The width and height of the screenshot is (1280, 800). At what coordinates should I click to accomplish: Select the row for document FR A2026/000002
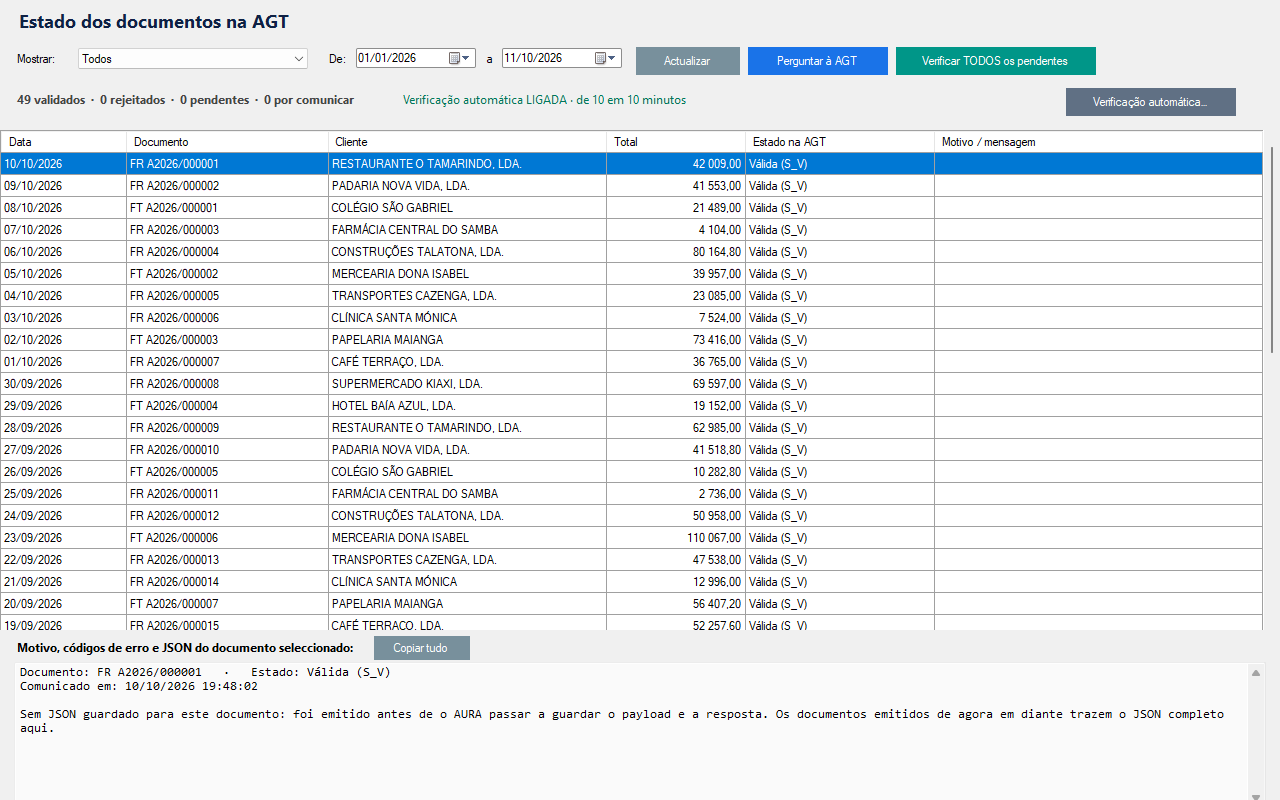tap(631, 186)
